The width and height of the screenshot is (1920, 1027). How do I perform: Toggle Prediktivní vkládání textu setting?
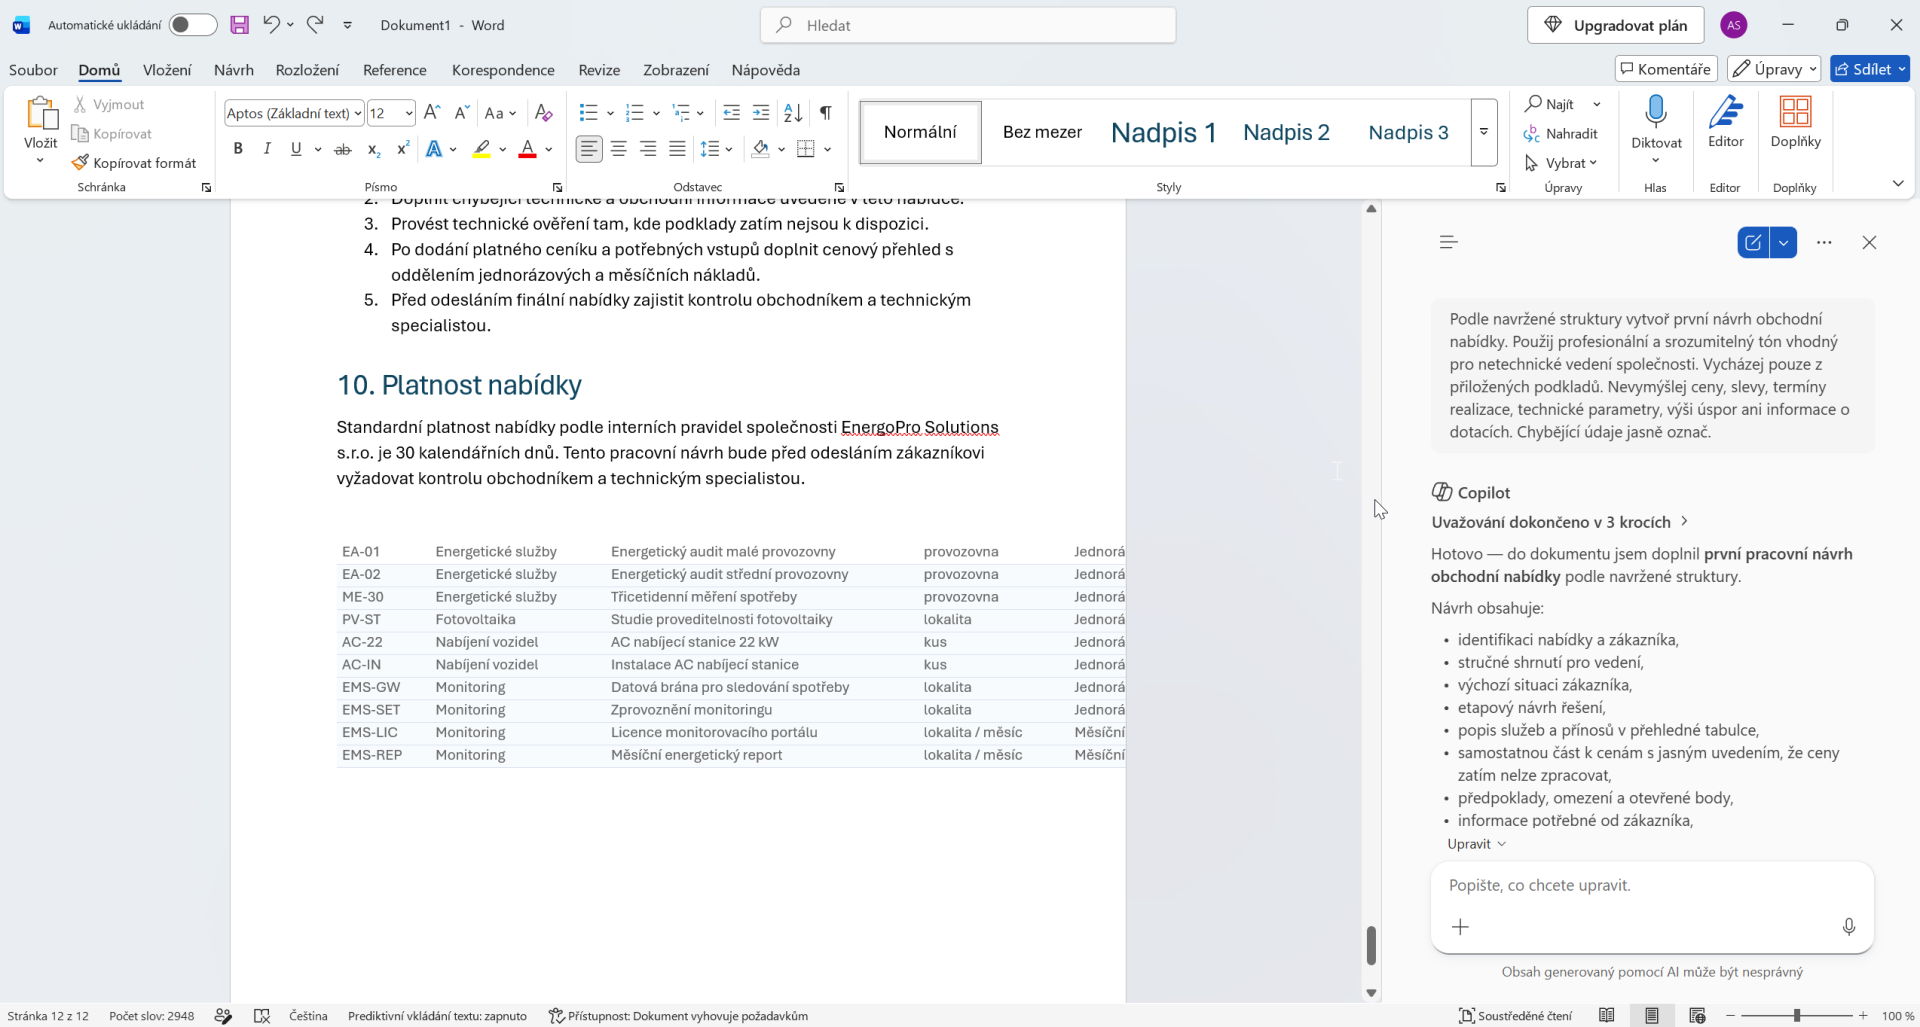(437, 1016)
